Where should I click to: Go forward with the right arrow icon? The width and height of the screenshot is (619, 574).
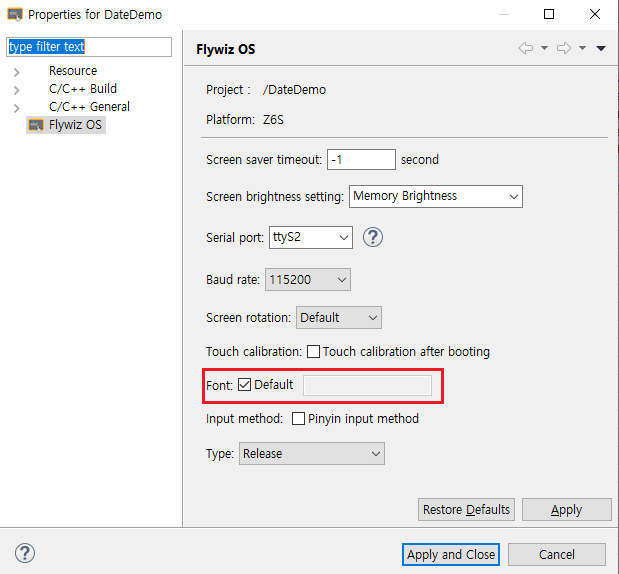click(x=564, y=48)
